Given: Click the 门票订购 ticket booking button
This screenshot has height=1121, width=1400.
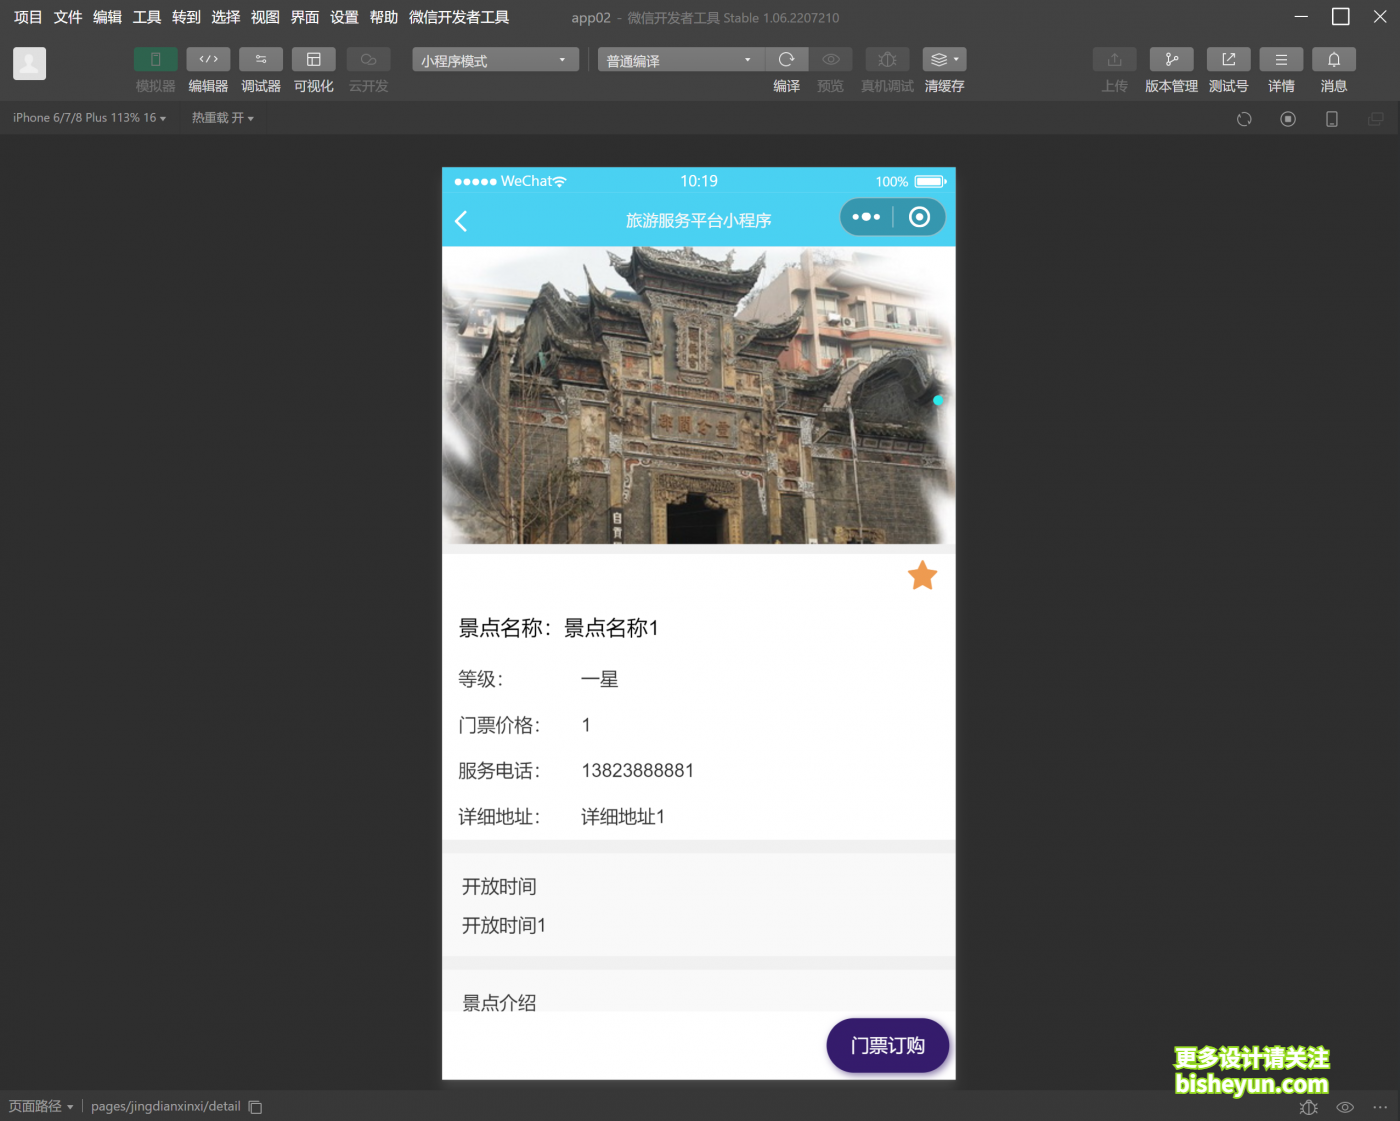Looking at the screenshot, I should [x=888, y=1045].
